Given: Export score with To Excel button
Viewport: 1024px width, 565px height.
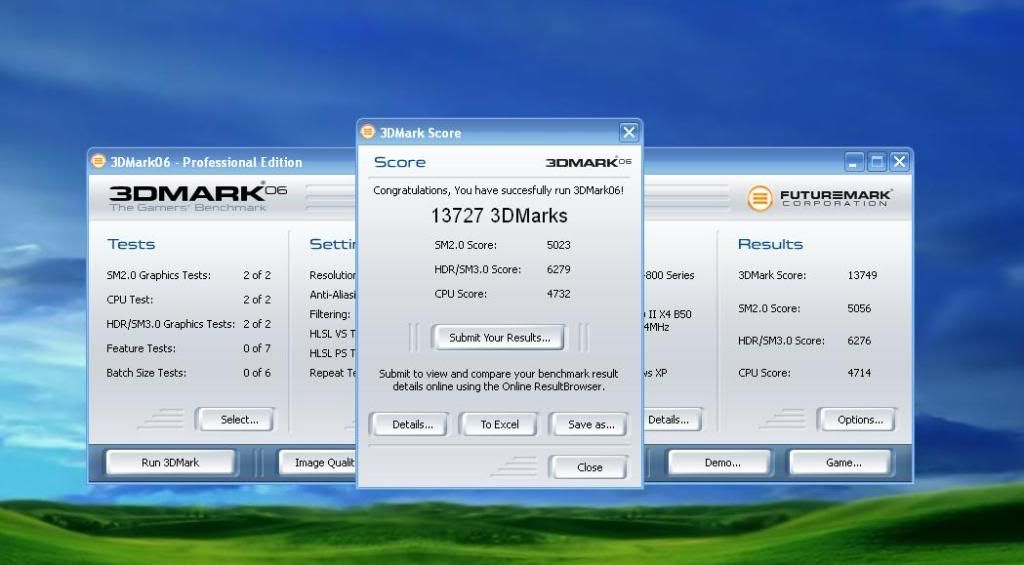Looking at the screenshot, I should tap(500, 425).
